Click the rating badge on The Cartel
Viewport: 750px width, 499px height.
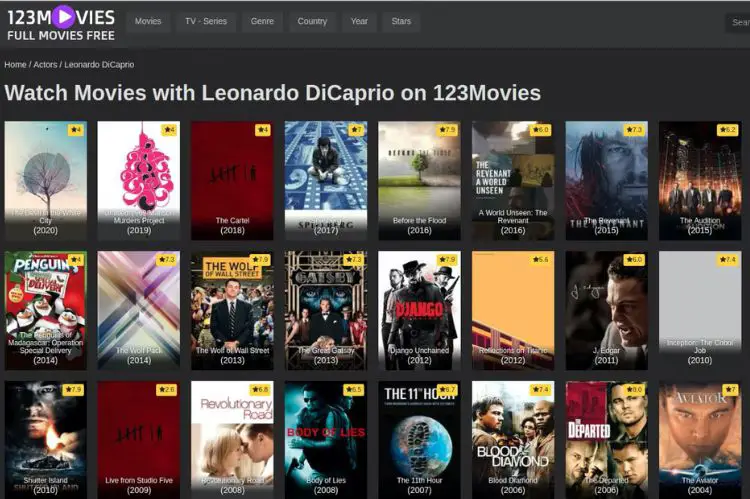coord(263,130)
